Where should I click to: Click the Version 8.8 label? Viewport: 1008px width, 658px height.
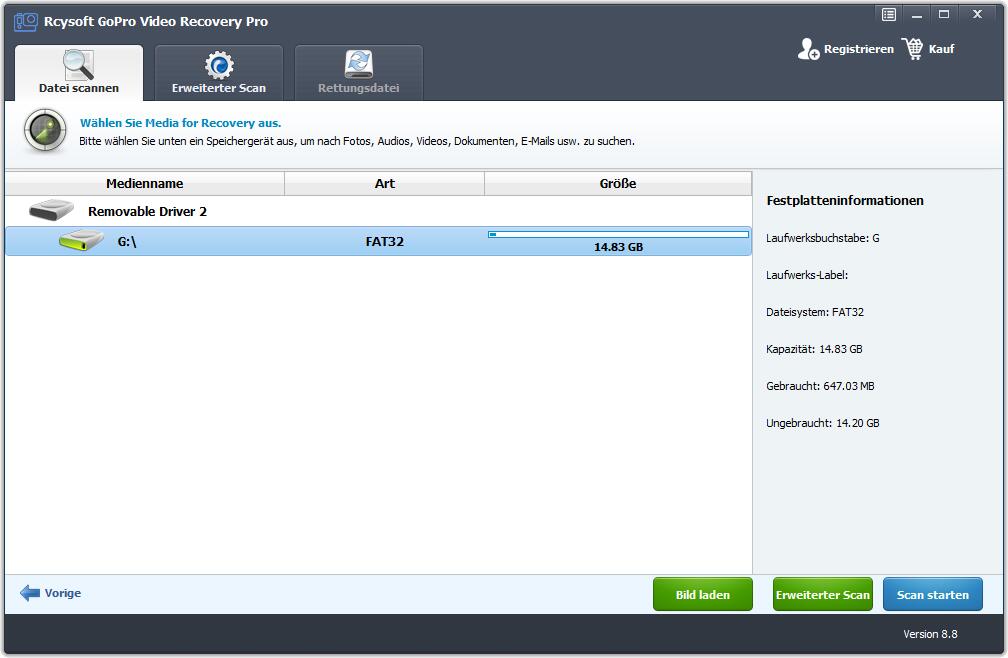pos(930,634)
